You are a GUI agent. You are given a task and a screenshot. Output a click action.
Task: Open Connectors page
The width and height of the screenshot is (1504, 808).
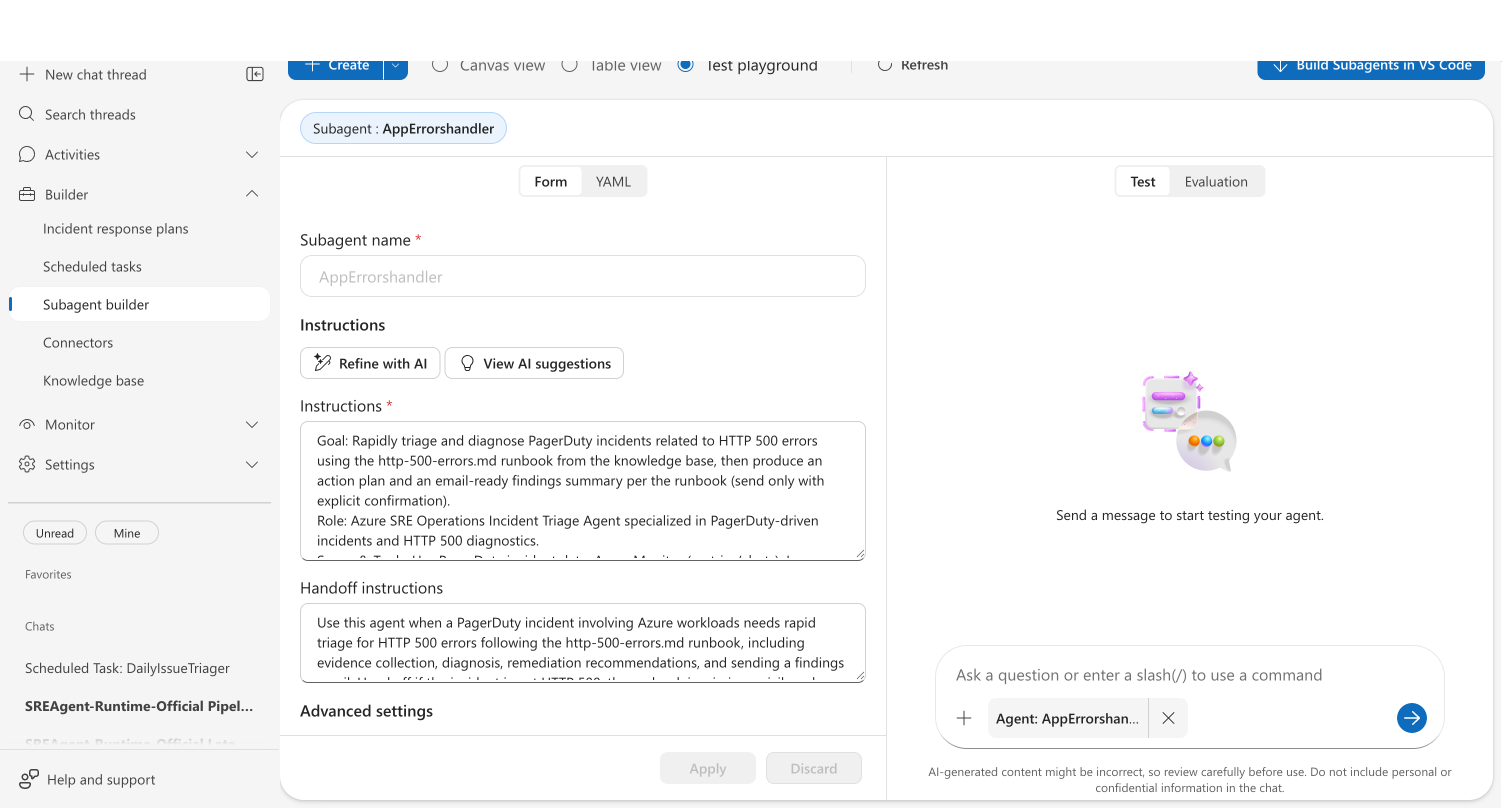point(78,343)
